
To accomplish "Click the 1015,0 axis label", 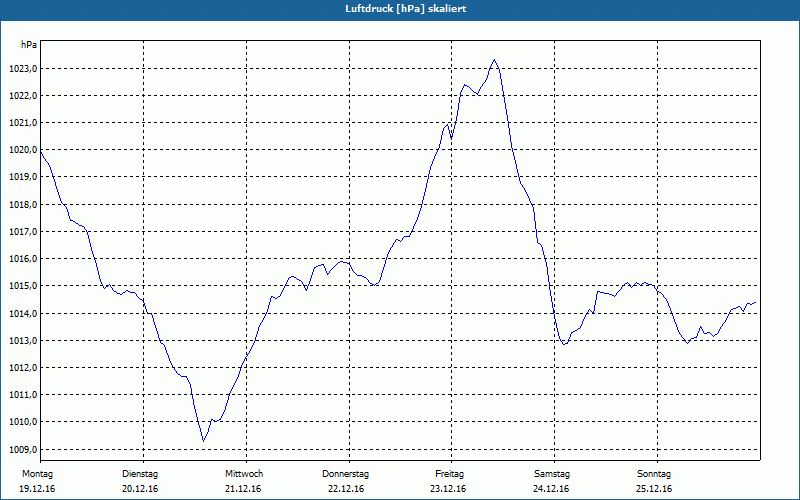I will coord(22,286).
